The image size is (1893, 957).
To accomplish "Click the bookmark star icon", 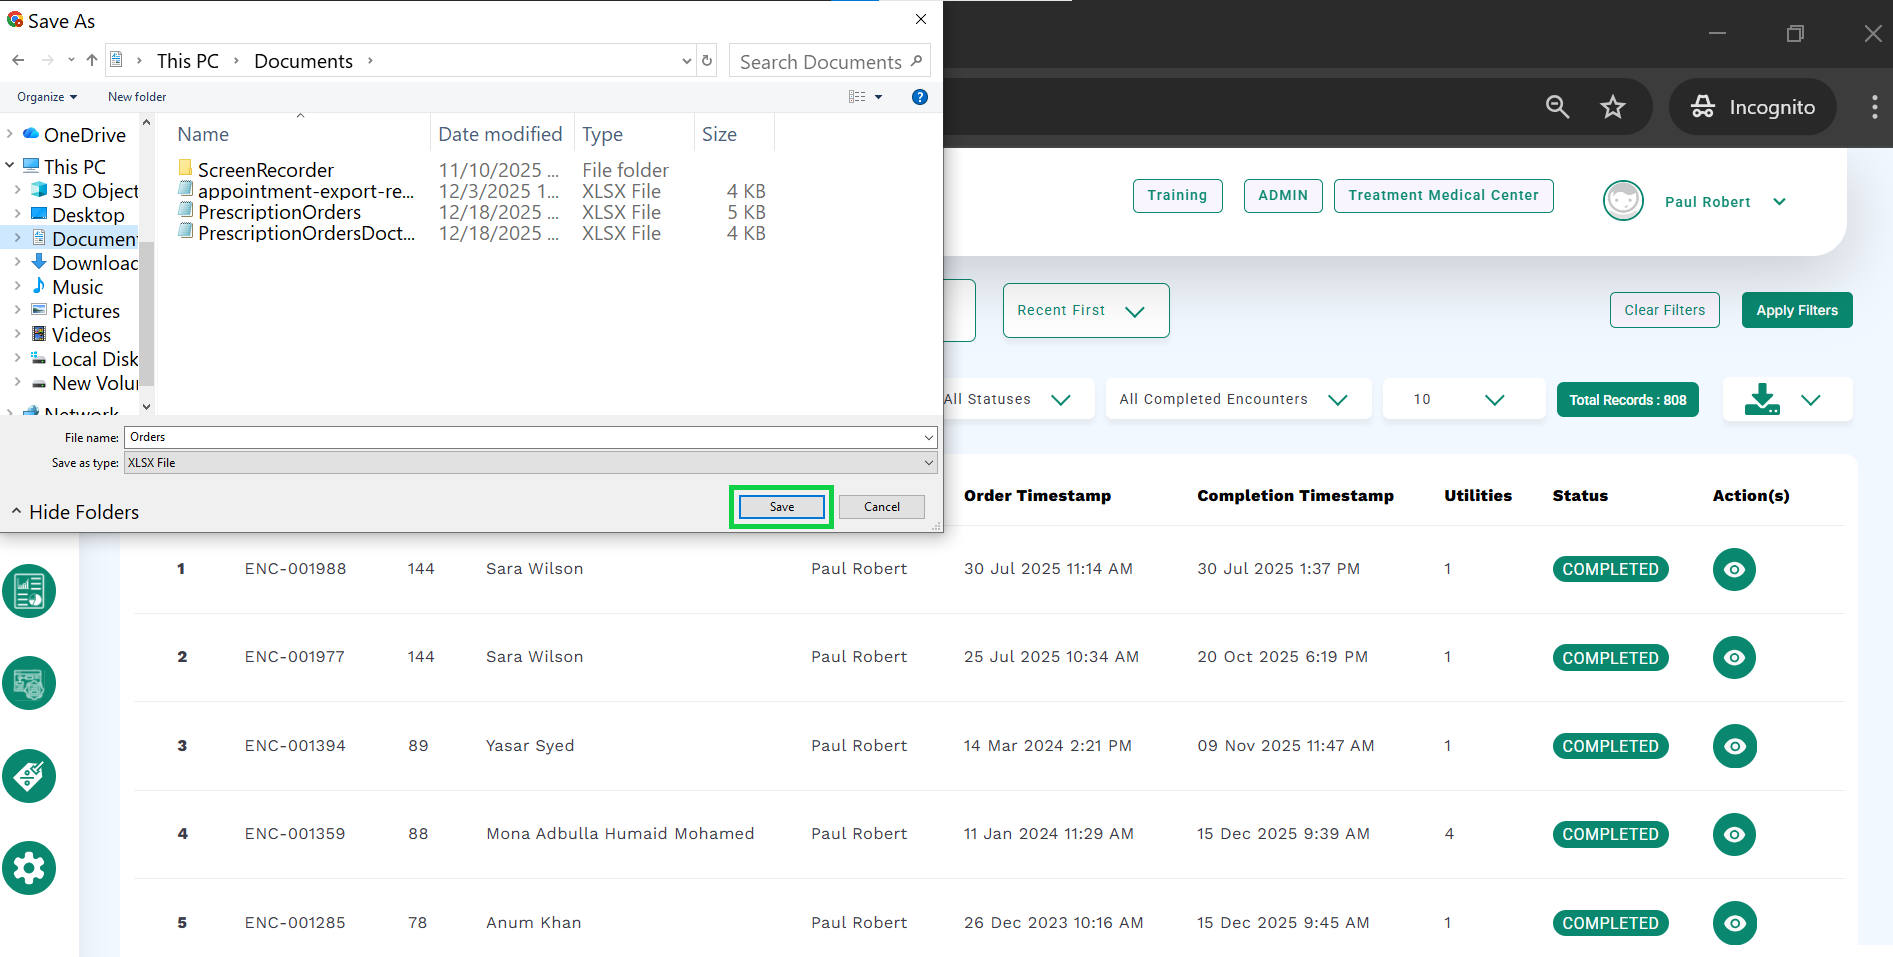I will click(1612, 107).
